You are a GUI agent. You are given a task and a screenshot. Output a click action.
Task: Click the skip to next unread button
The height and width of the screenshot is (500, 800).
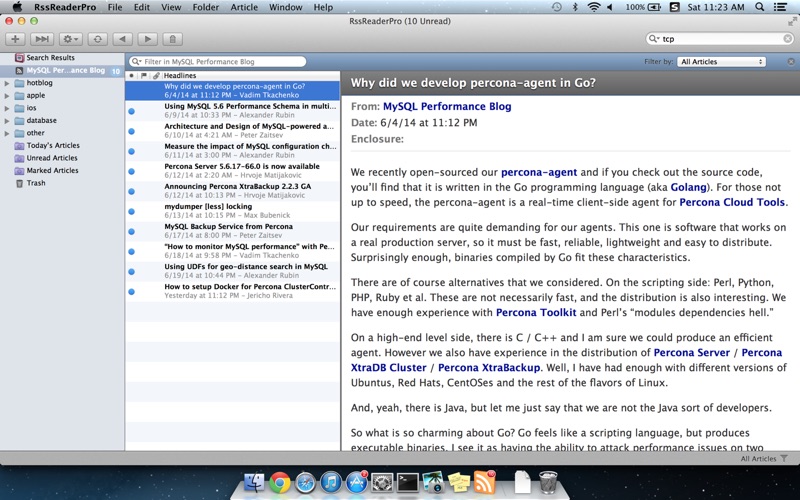[42, 39]
